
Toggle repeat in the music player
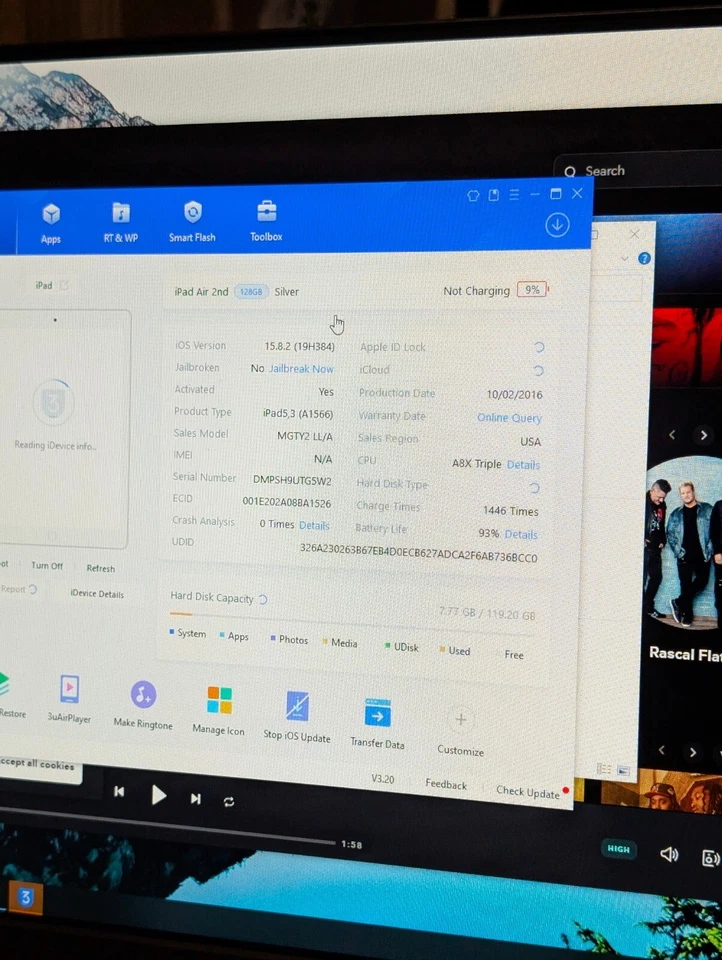(229, 801)
